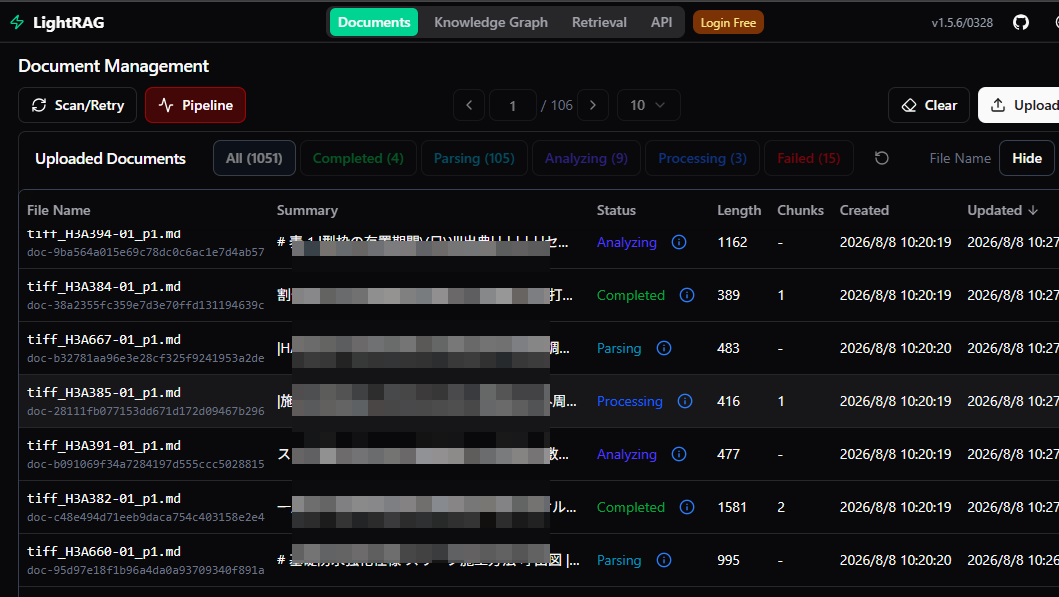Switch to the API tab
The width and height of the screenshot is (1059, 597).
coord(661,22)
